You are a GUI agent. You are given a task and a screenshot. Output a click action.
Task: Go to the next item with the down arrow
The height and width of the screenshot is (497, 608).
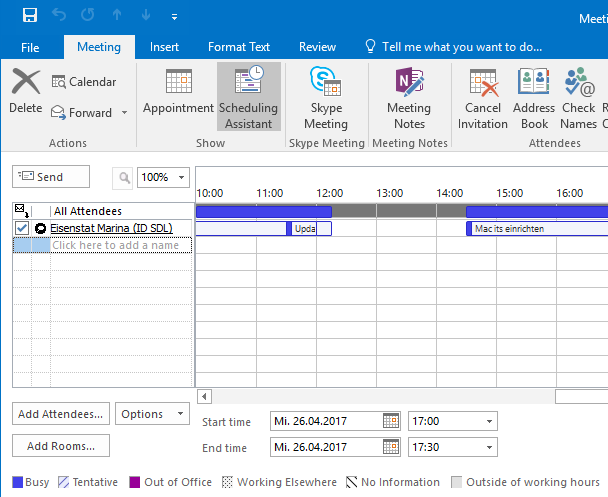pos(146,15)
